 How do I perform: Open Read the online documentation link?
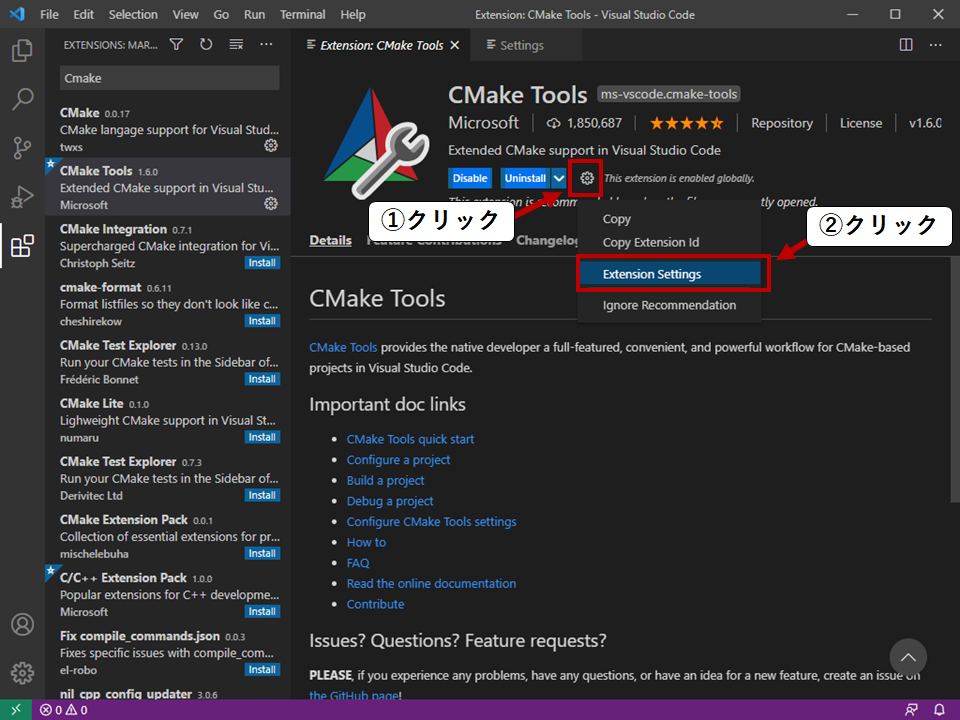(431, 583)
